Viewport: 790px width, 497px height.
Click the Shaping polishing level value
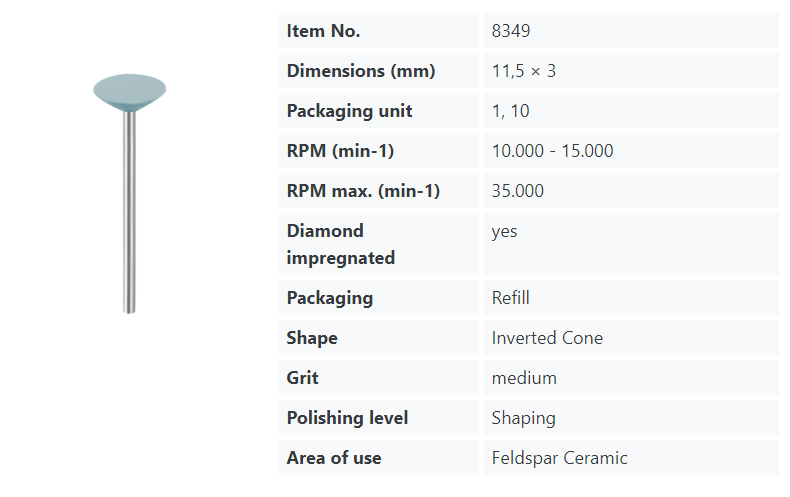click(x=523, y=418)
